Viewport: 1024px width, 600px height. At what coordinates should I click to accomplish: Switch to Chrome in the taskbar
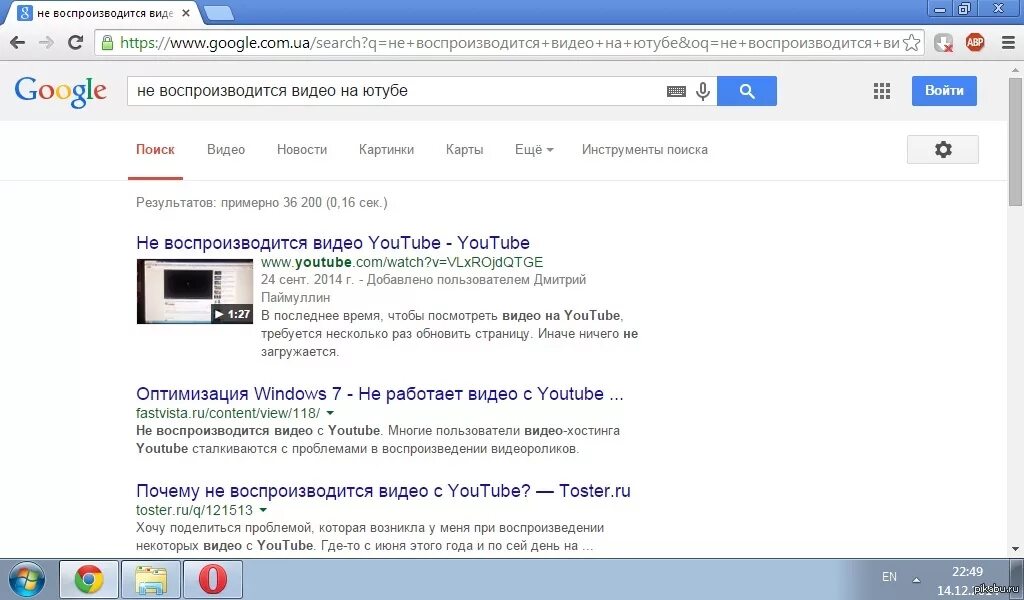89,579
